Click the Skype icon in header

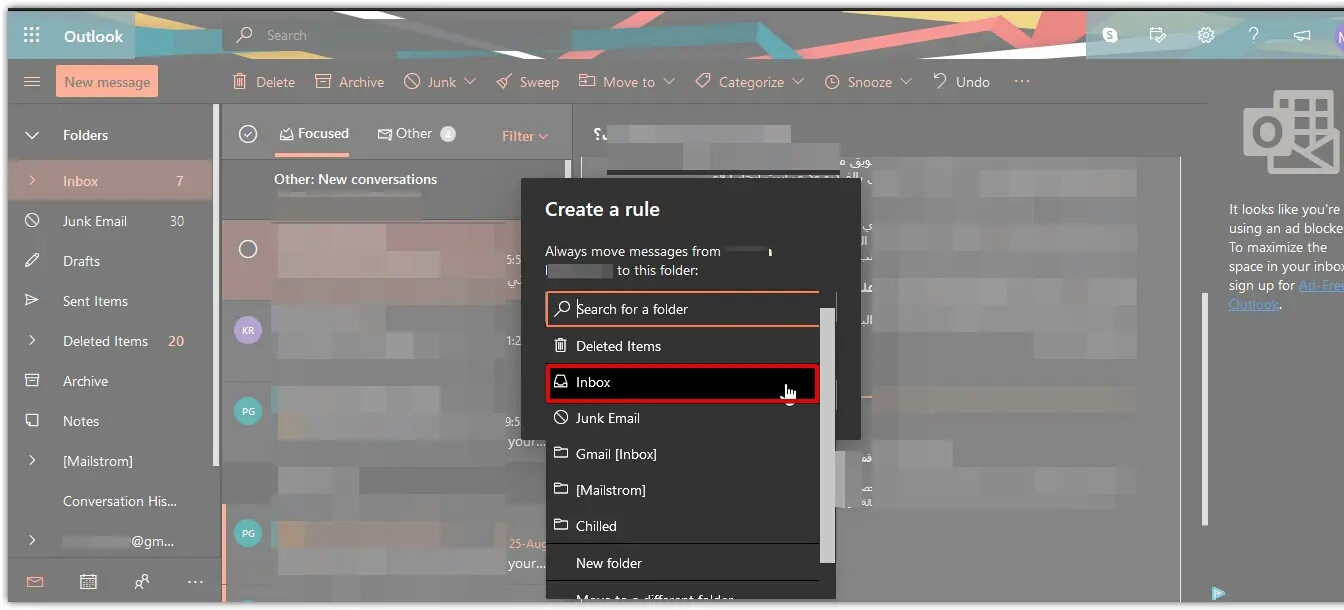tap(1109, 35)
